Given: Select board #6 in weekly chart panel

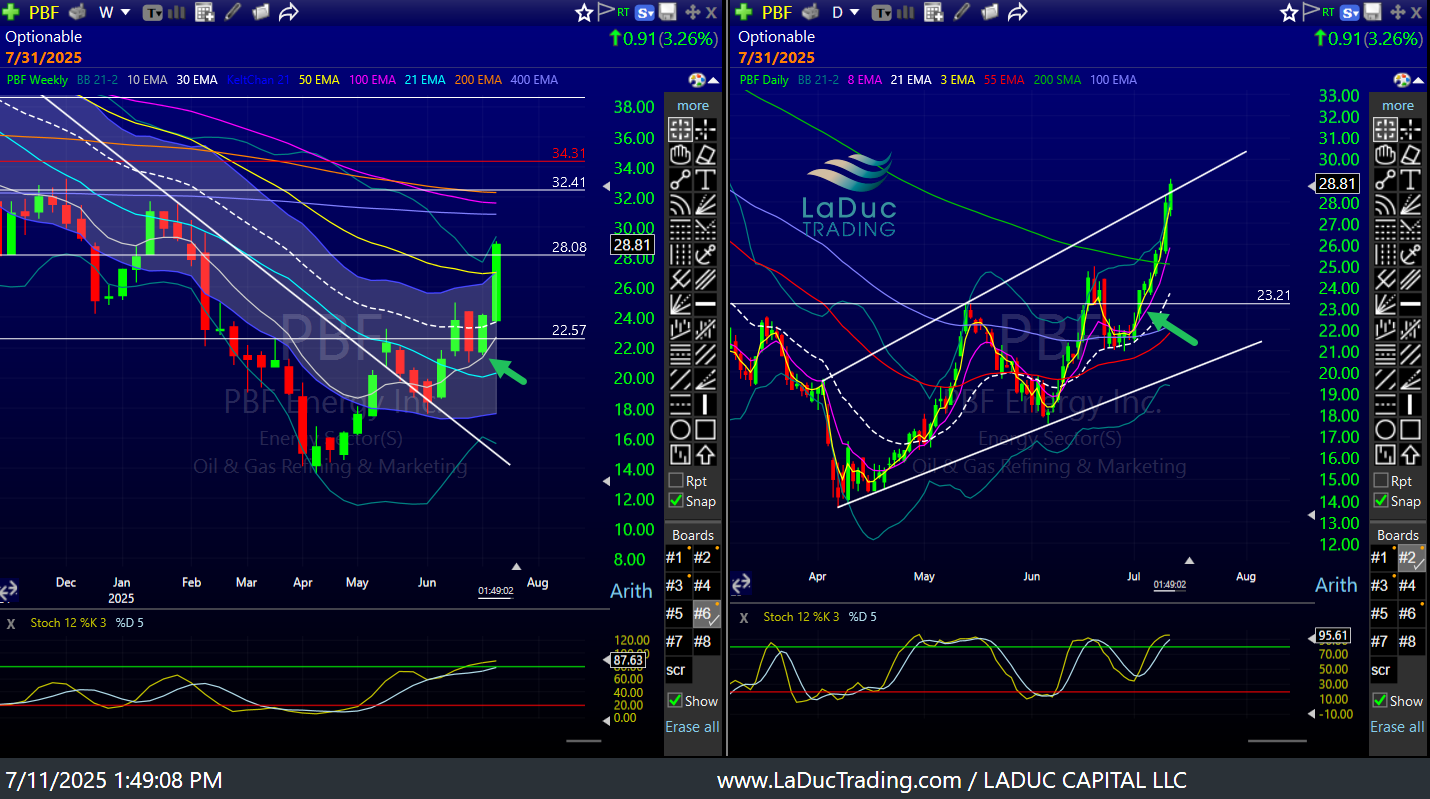Looking at the screenshot, I should coord(705,614).
